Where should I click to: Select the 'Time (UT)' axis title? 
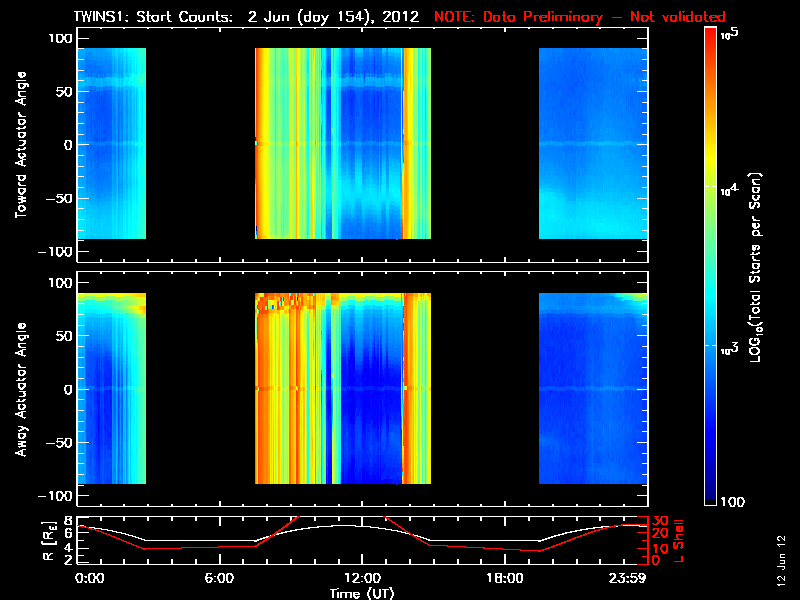click(x=362, y=593)
